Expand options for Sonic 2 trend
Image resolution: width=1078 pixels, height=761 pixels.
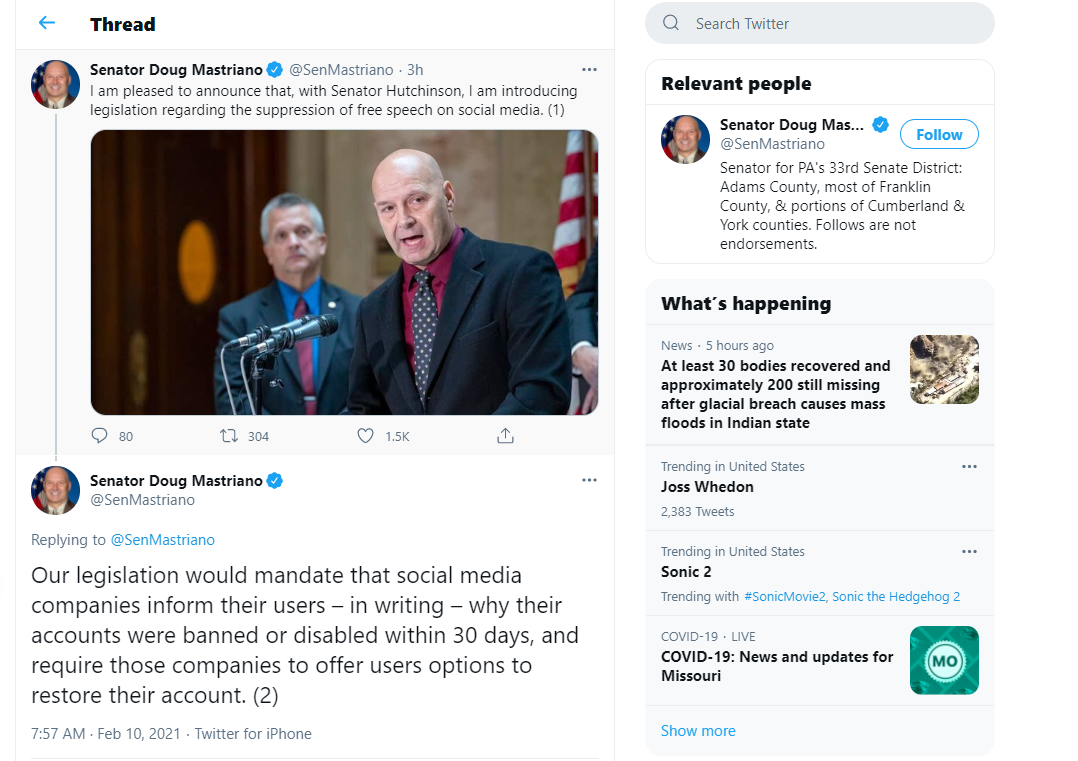click(x=969, y=552)
